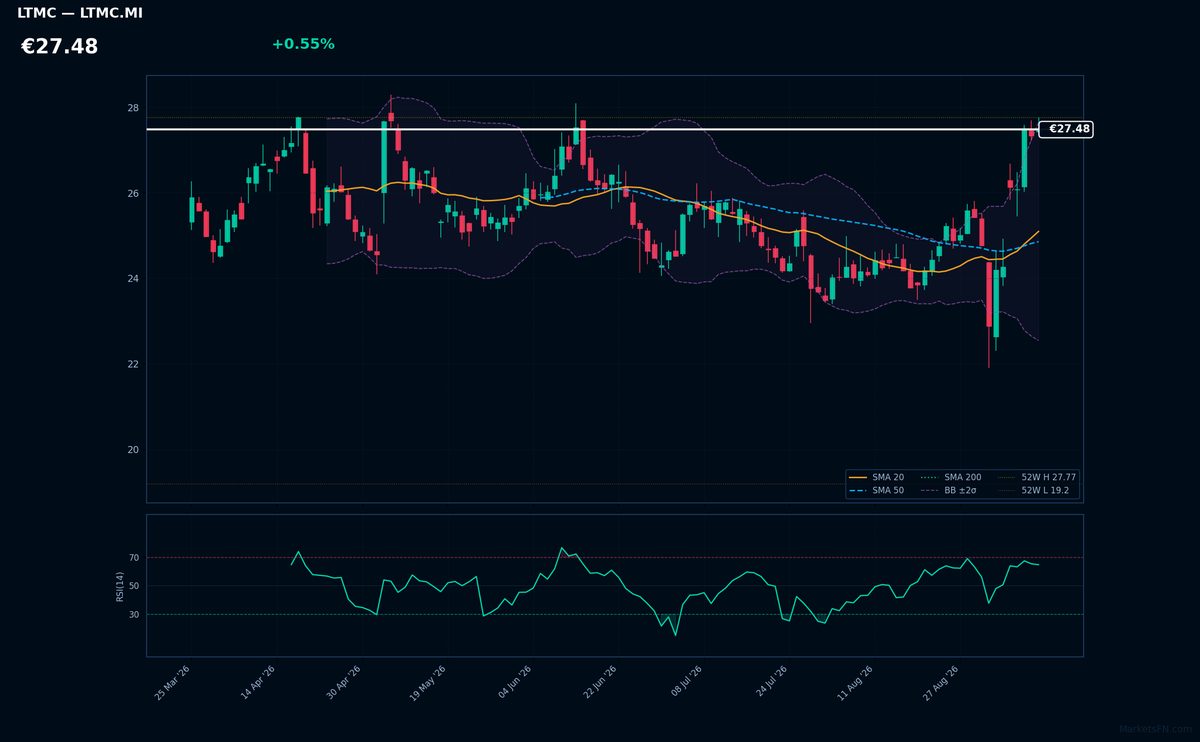Click the 04 Jun '26 date label
The image size is (1200, 742).
(514, 682)
